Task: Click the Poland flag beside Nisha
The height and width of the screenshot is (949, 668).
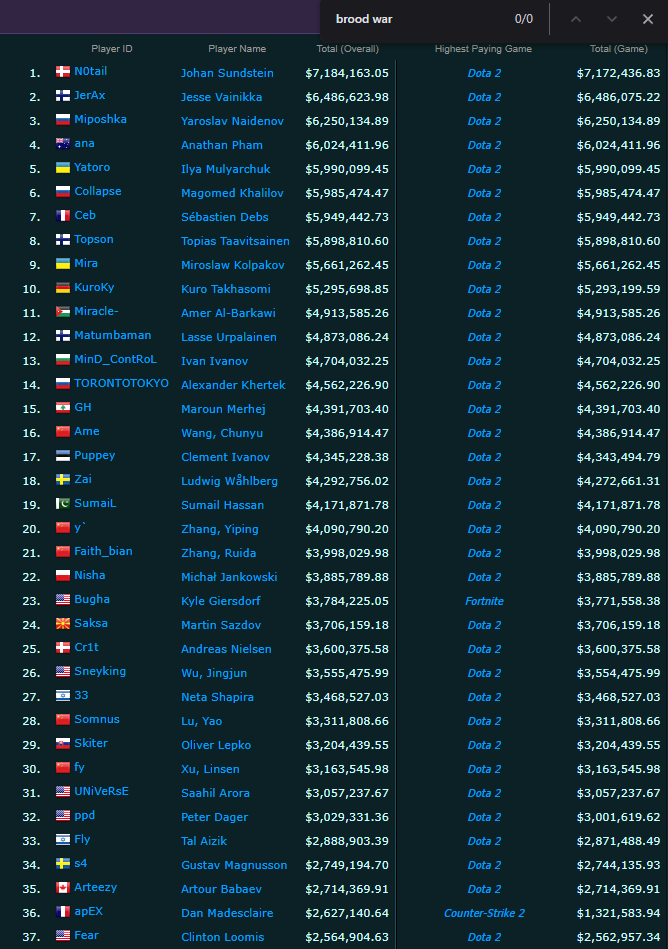Action: tap(63, 576)
